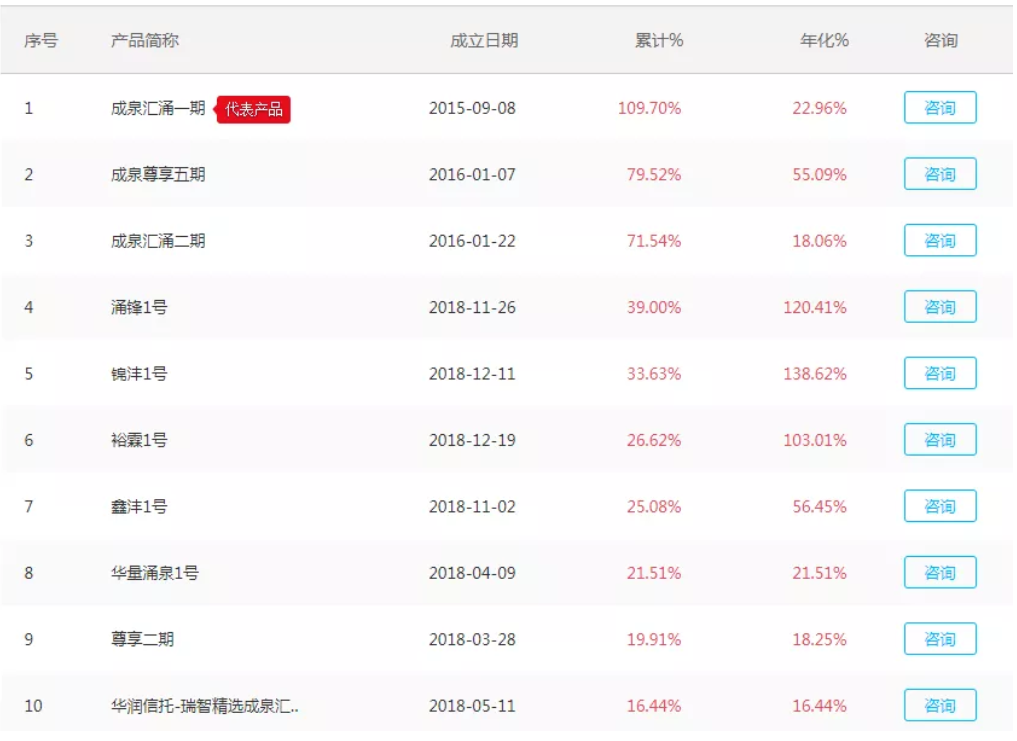Select date cell 2018-12-11
Image resolution: width=1017 pixels, height=741 pixels.
(x=472, y=374)
